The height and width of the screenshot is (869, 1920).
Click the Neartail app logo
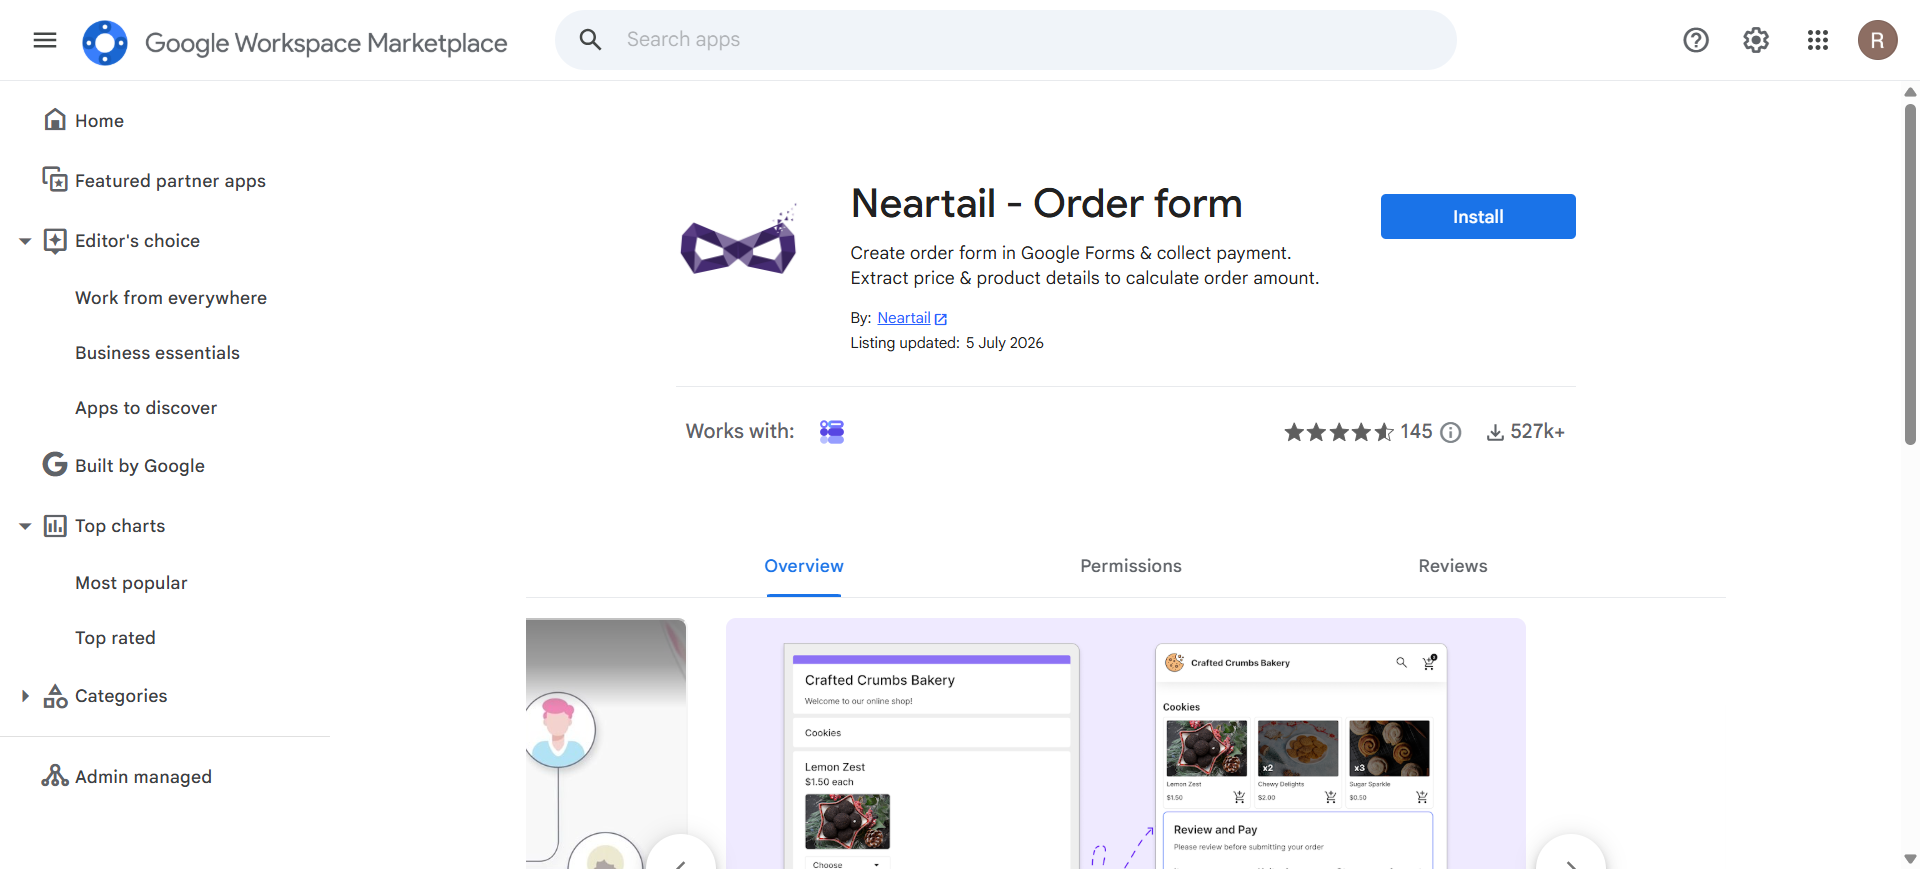[738, 241]
